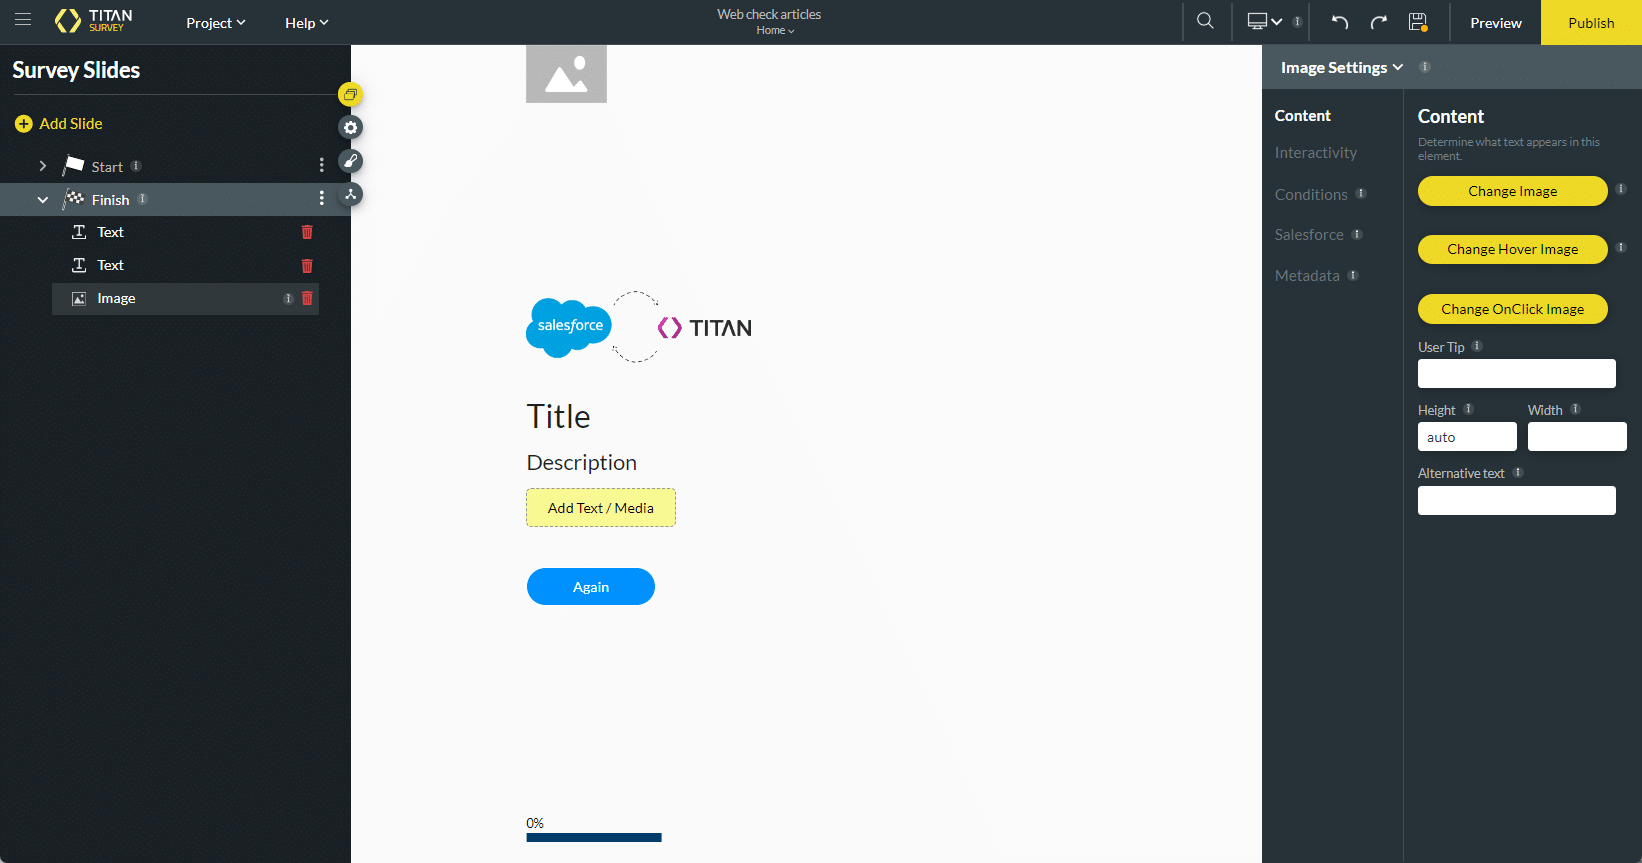Delete the first Text element
The image size is (1642, 863).
307,232
